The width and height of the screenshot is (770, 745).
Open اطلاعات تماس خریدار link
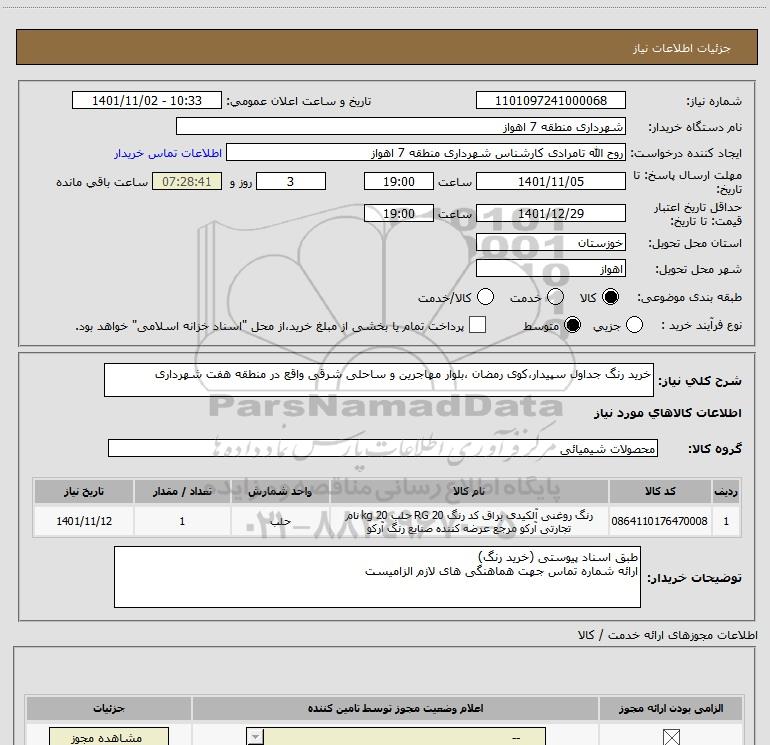[168, 153]
